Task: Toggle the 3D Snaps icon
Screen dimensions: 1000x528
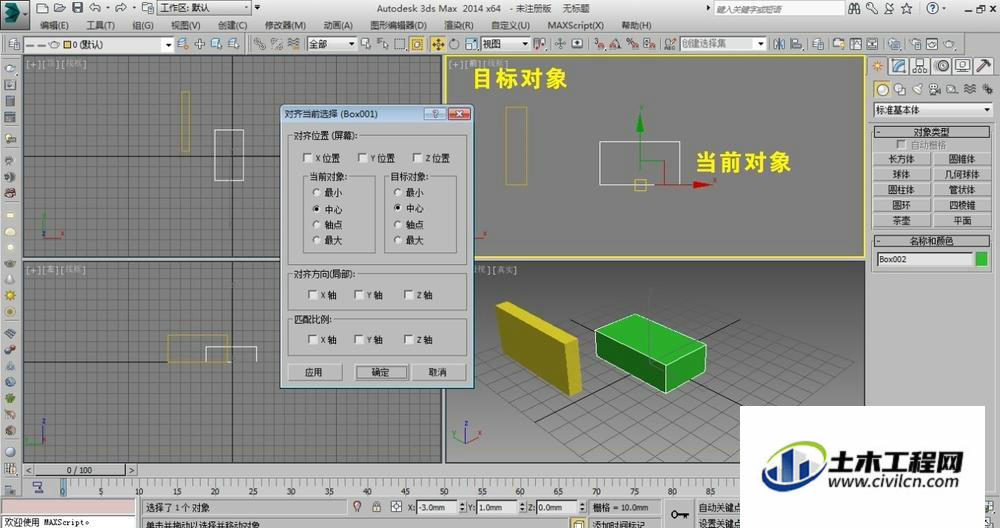Action: (599, 44)
